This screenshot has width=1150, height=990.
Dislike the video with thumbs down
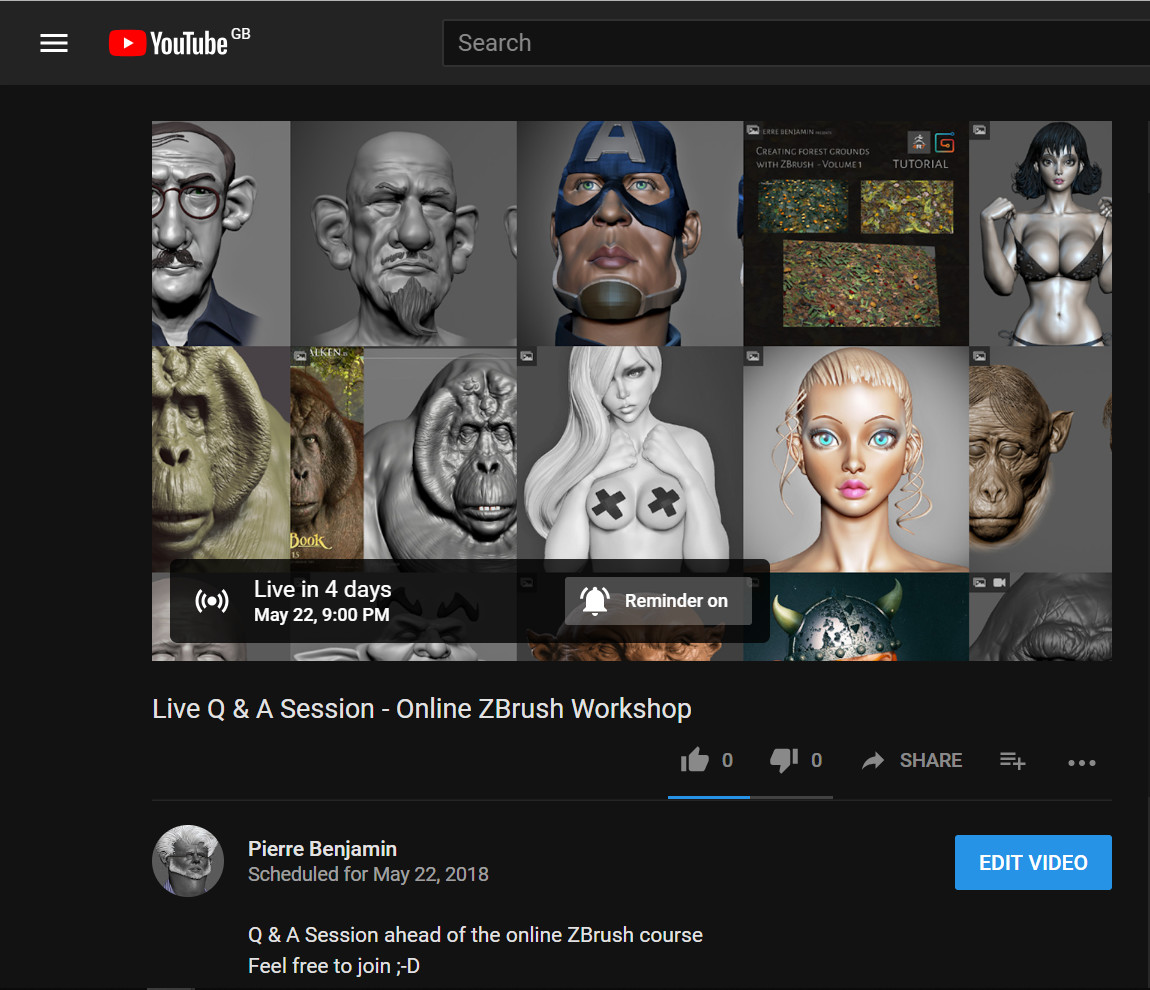point(784,760)
